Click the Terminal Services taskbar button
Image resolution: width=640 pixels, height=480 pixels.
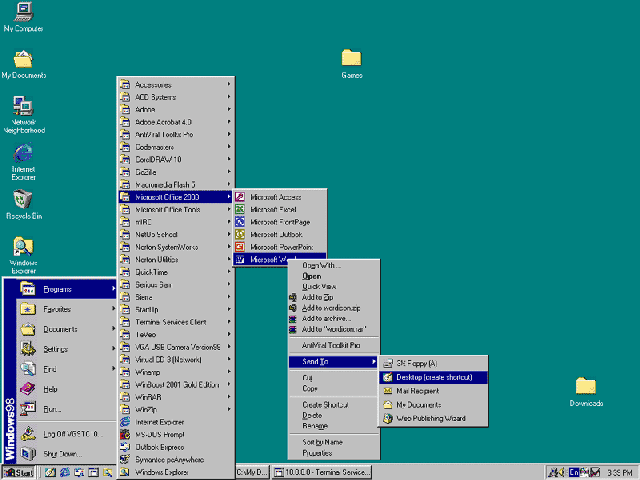[x=322, y=472]
